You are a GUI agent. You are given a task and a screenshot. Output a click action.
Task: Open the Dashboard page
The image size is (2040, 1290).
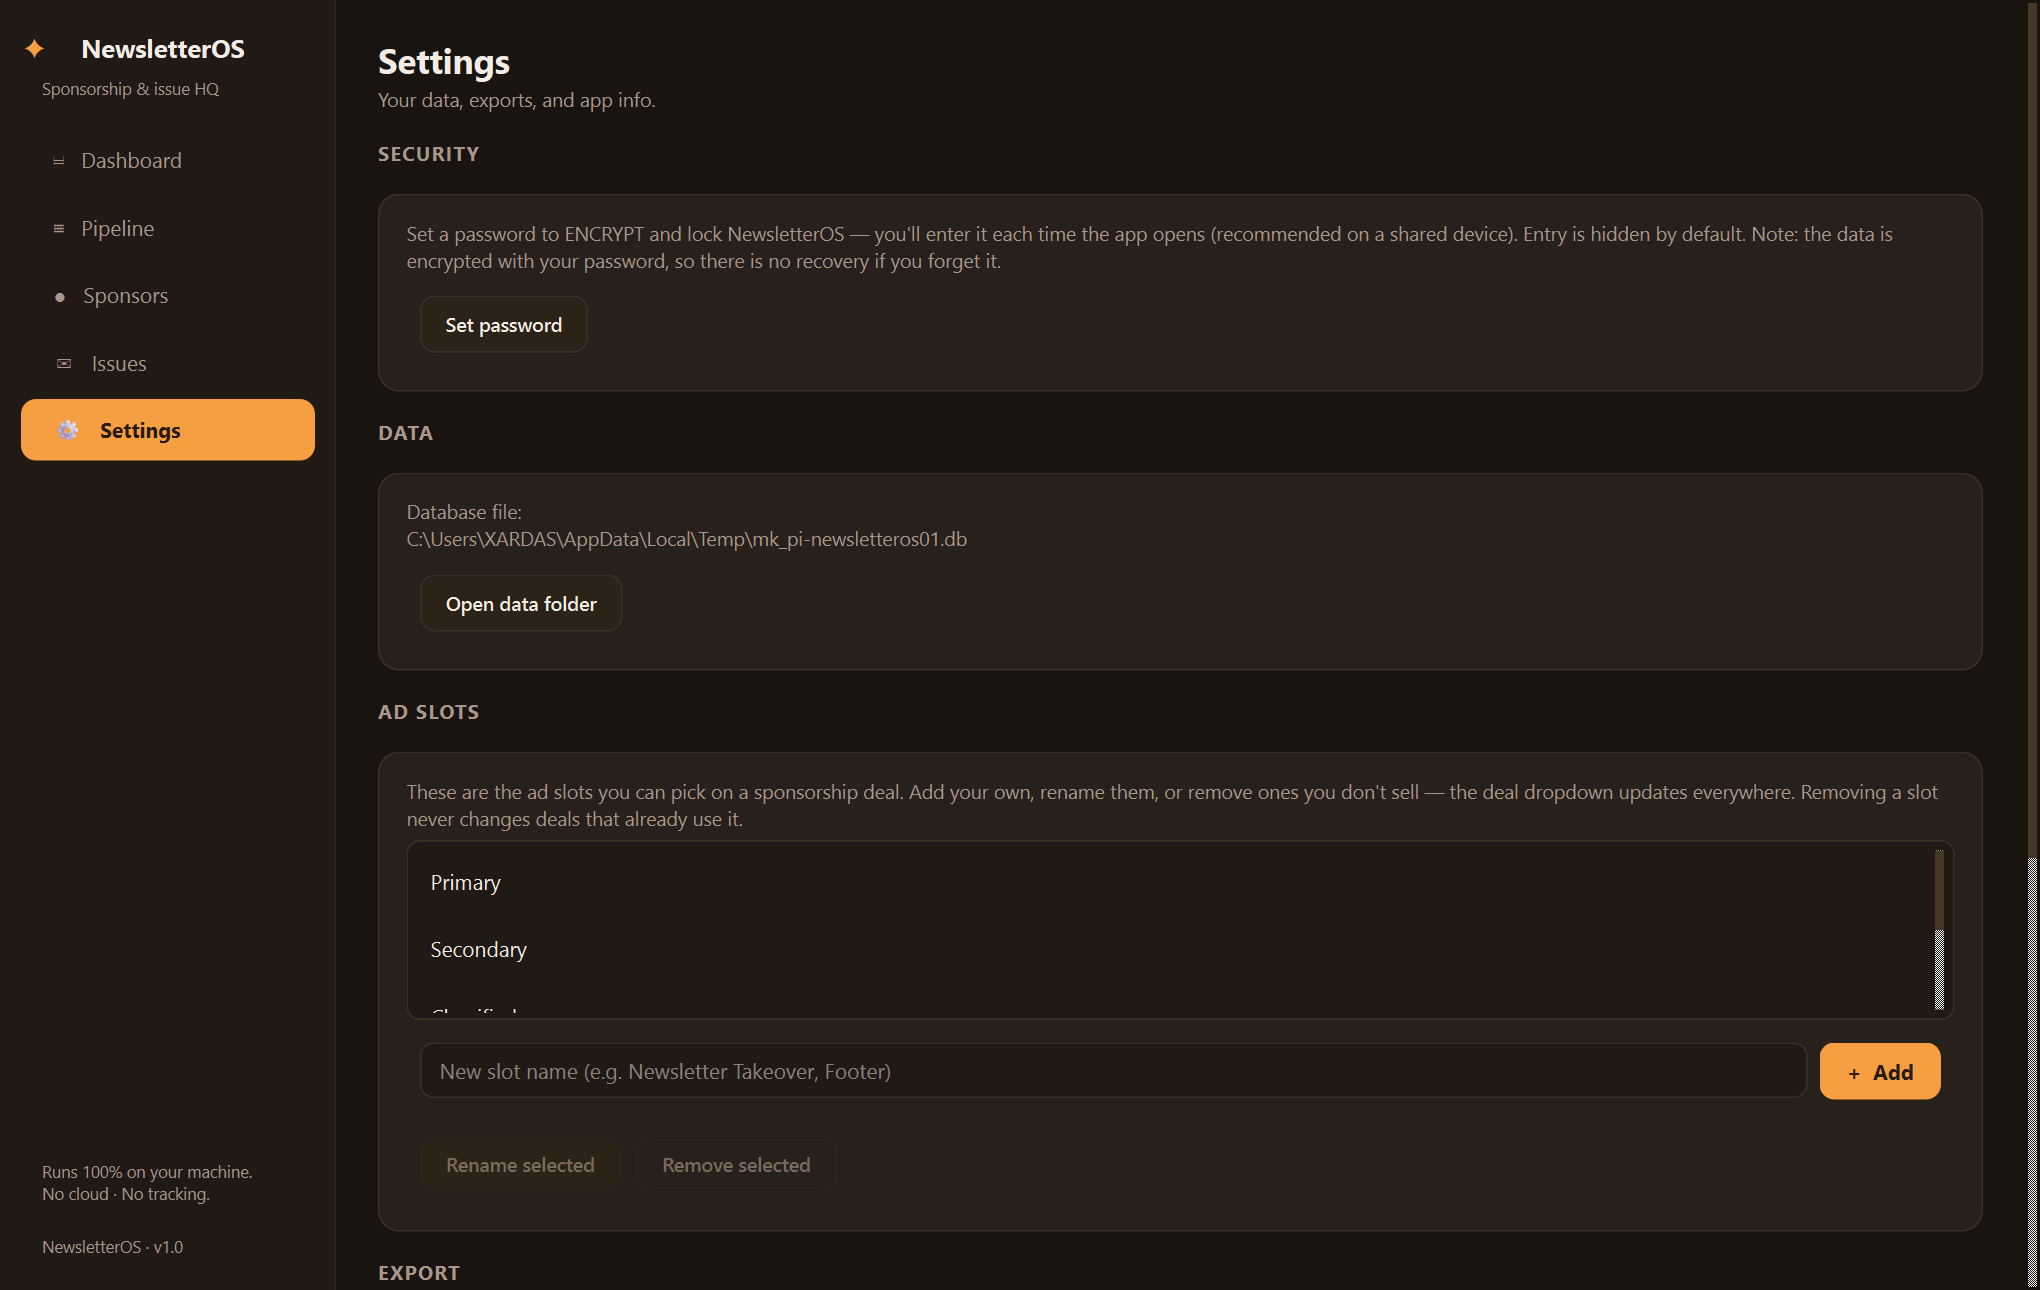pos(168,161)
